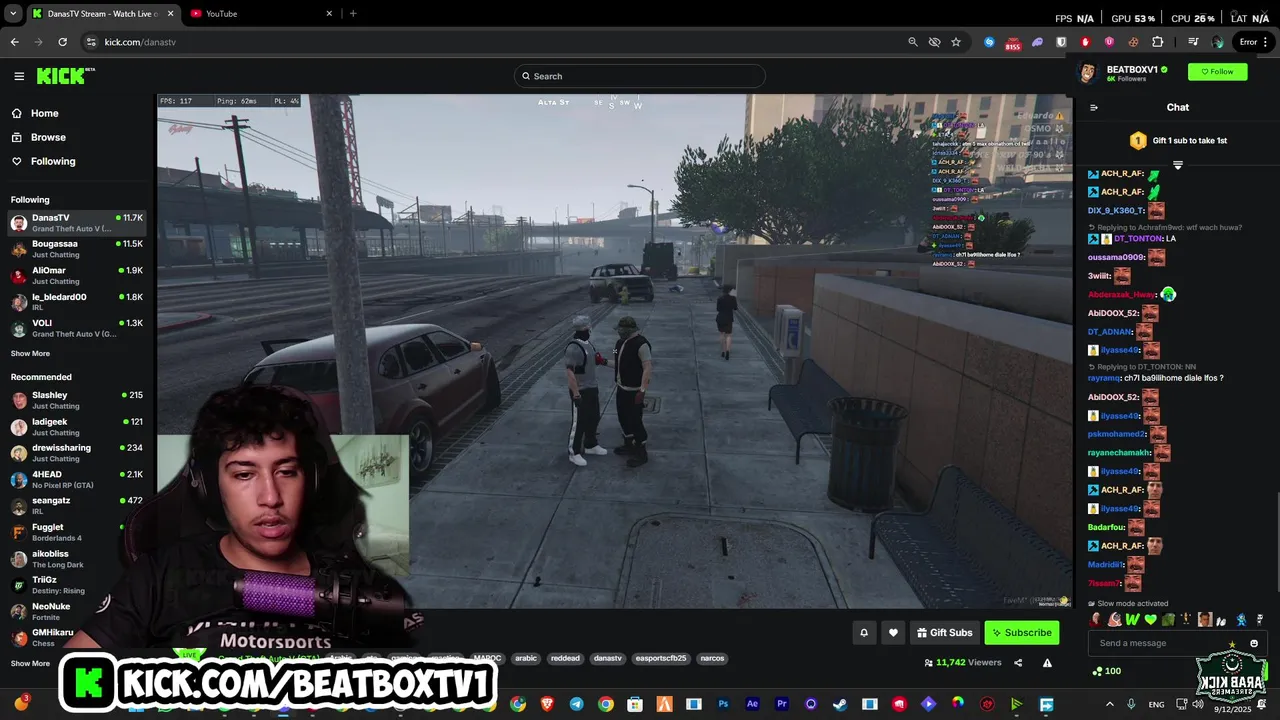The image size is (1280, 720).
Task: Click the 100 channel points icon
Action: point(1107,671)
